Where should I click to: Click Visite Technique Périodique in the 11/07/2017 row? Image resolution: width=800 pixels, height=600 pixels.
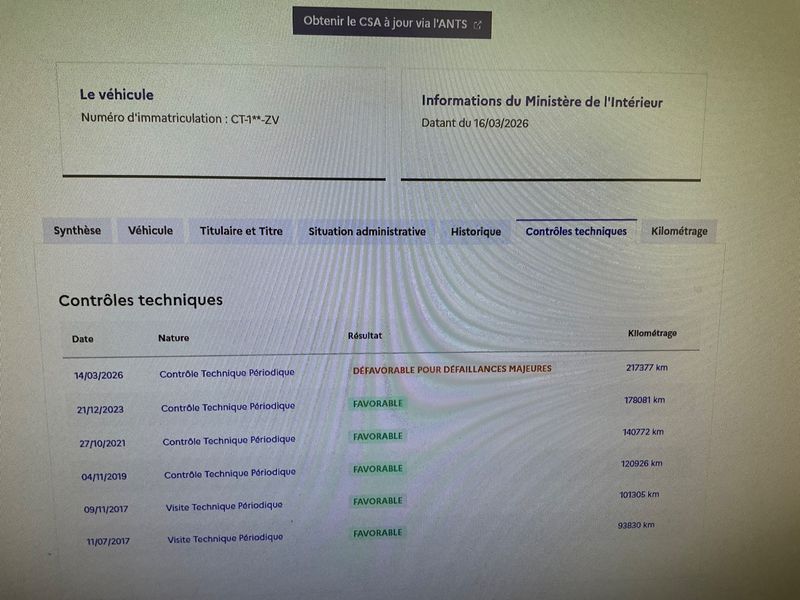click(226, 538)
